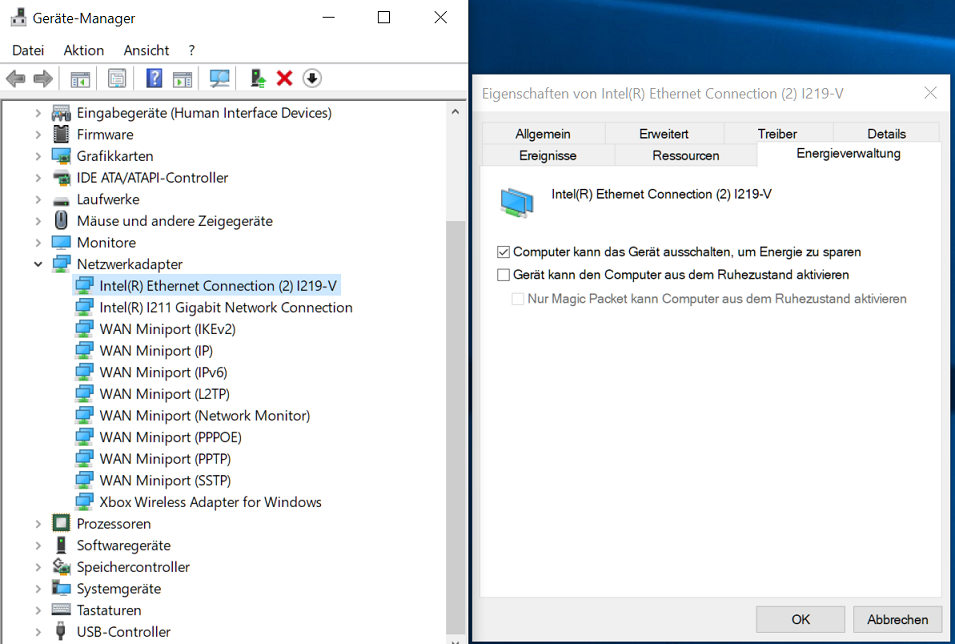The width and height of the screenshot is (955, 644).
Task: Select WAN Miniport (PPPOE)
Action: click(171, 437)
